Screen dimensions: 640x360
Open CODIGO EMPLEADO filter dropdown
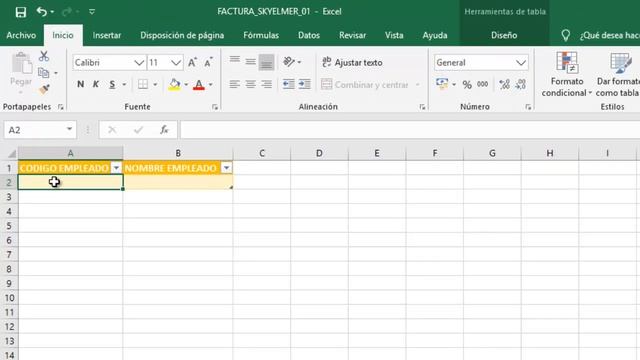(x=116, y=168)
